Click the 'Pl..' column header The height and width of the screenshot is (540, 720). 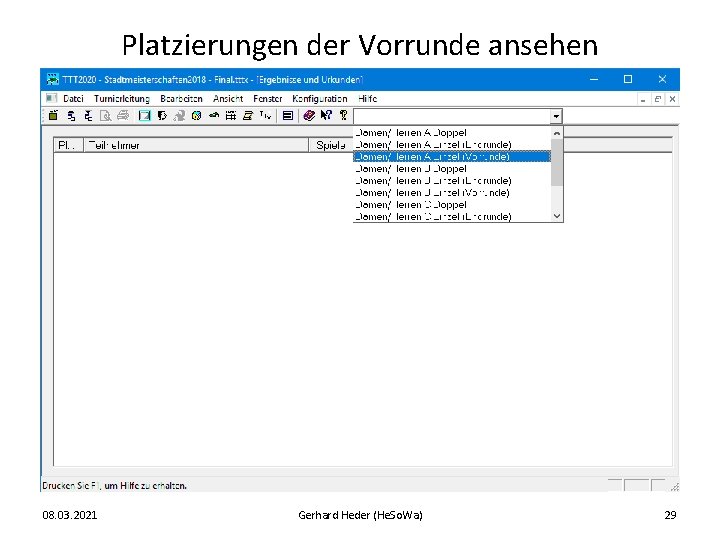68,145
